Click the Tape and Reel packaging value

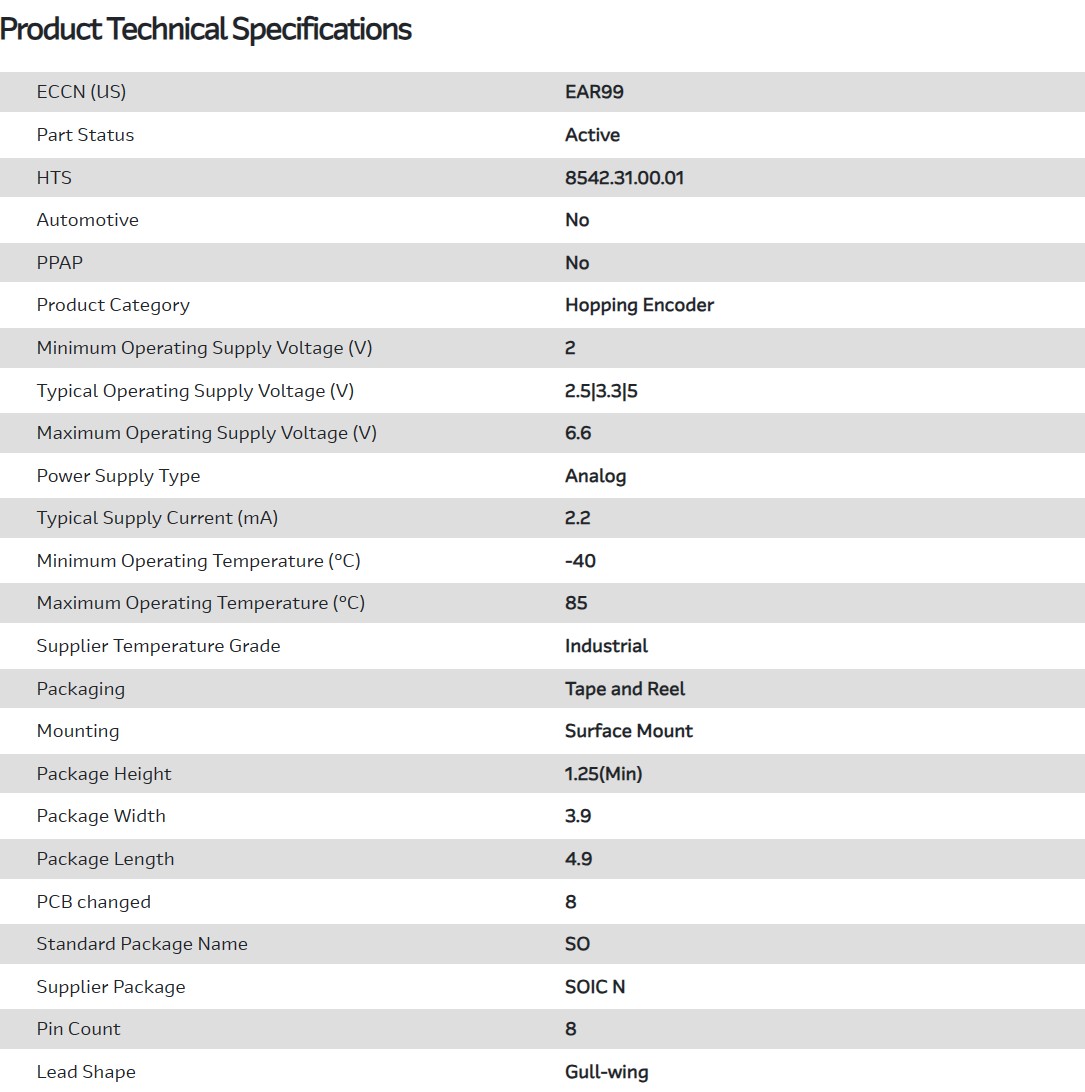click(x=625, y=689)
